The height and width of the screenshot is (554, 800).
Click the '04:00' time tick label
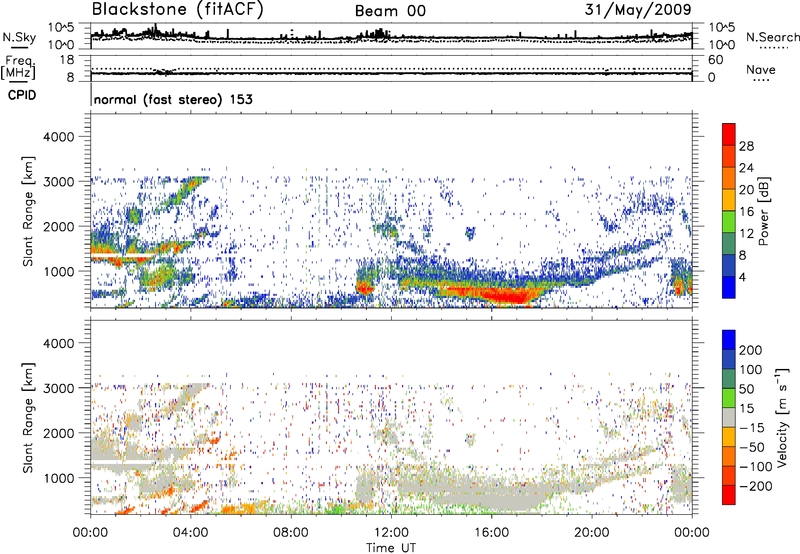click(190, 533)
